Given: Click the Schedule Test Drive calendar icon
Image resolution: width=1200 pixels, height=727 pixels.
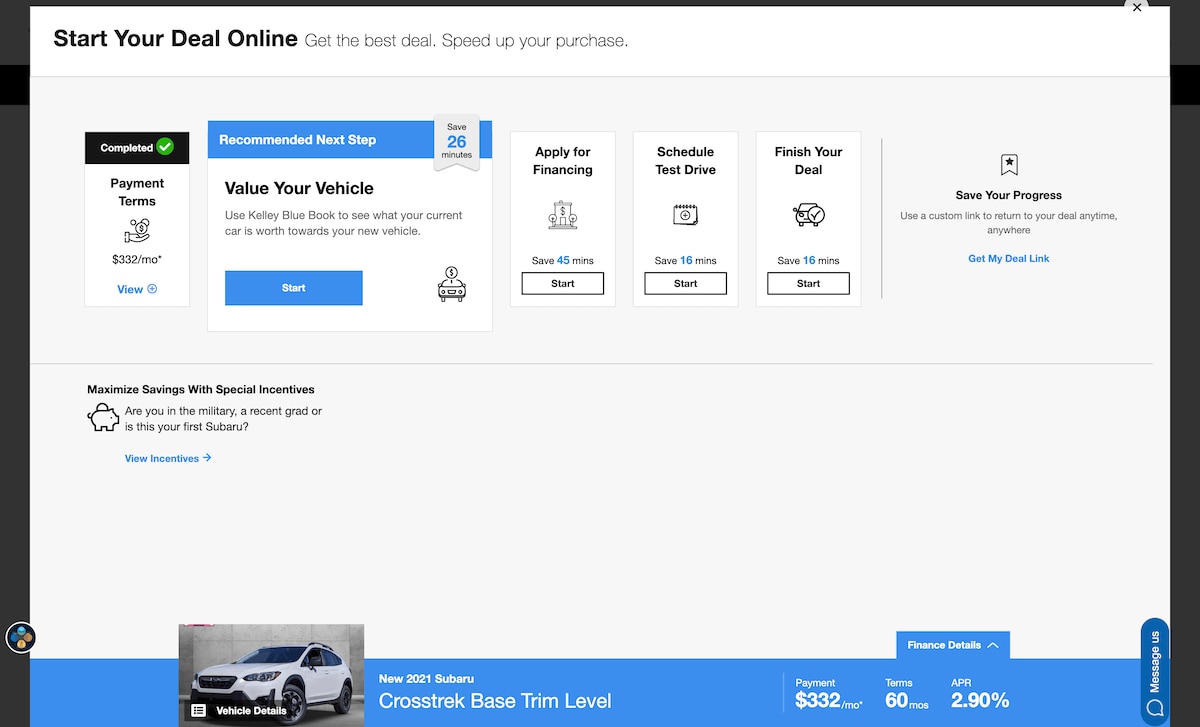Looking at the screenshot, I should click(685, 214).
